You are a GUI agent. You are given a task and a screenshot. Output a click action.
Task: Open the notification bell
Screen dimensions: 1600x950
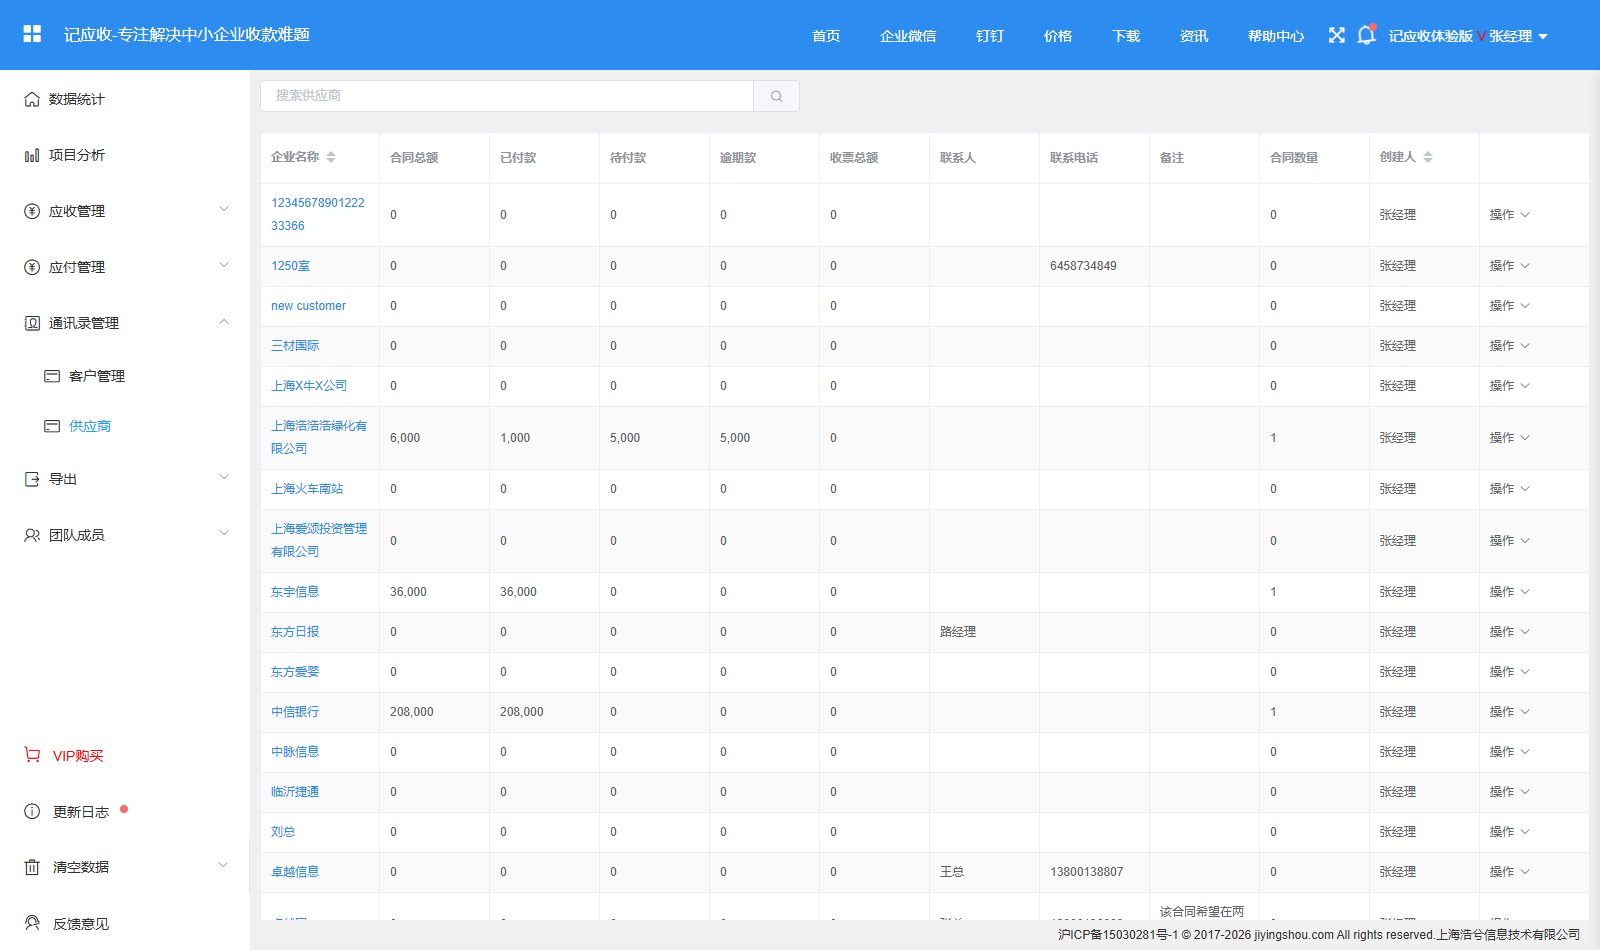pyautogui.click(x=1366, y=35)
